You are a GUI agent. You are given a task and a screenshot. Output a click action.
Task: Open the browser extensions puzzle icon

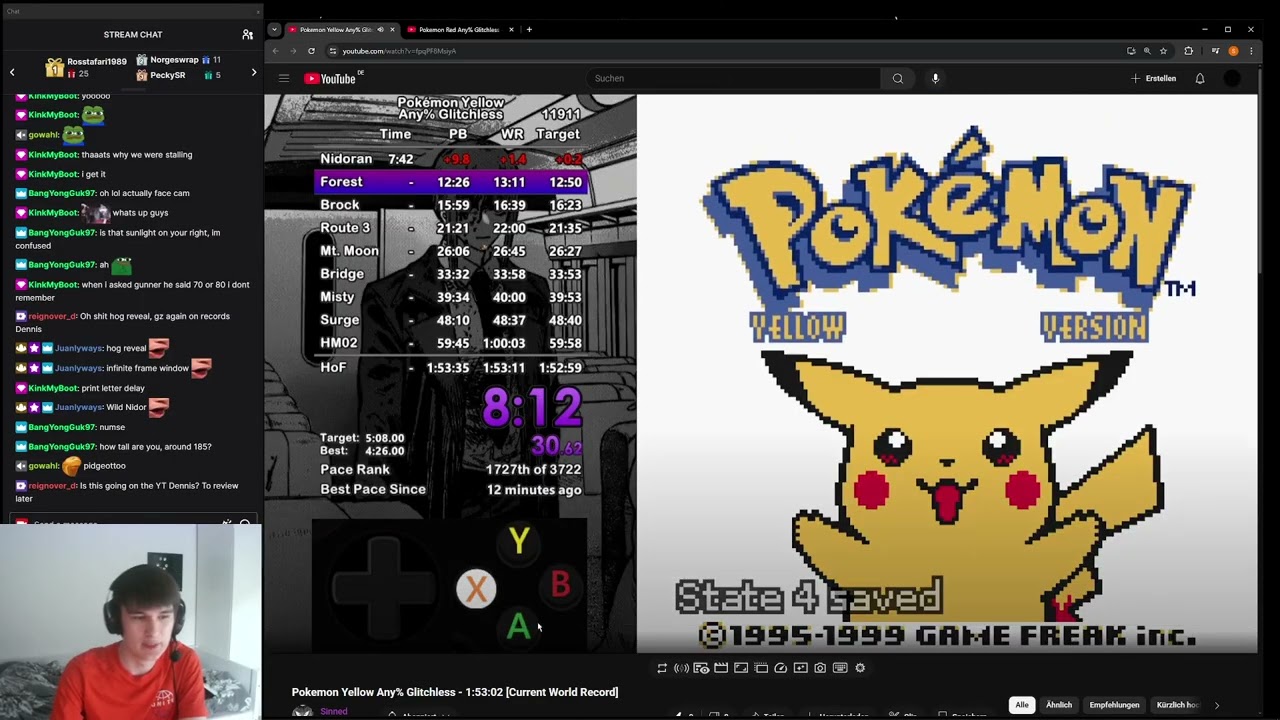point(1189,51)
